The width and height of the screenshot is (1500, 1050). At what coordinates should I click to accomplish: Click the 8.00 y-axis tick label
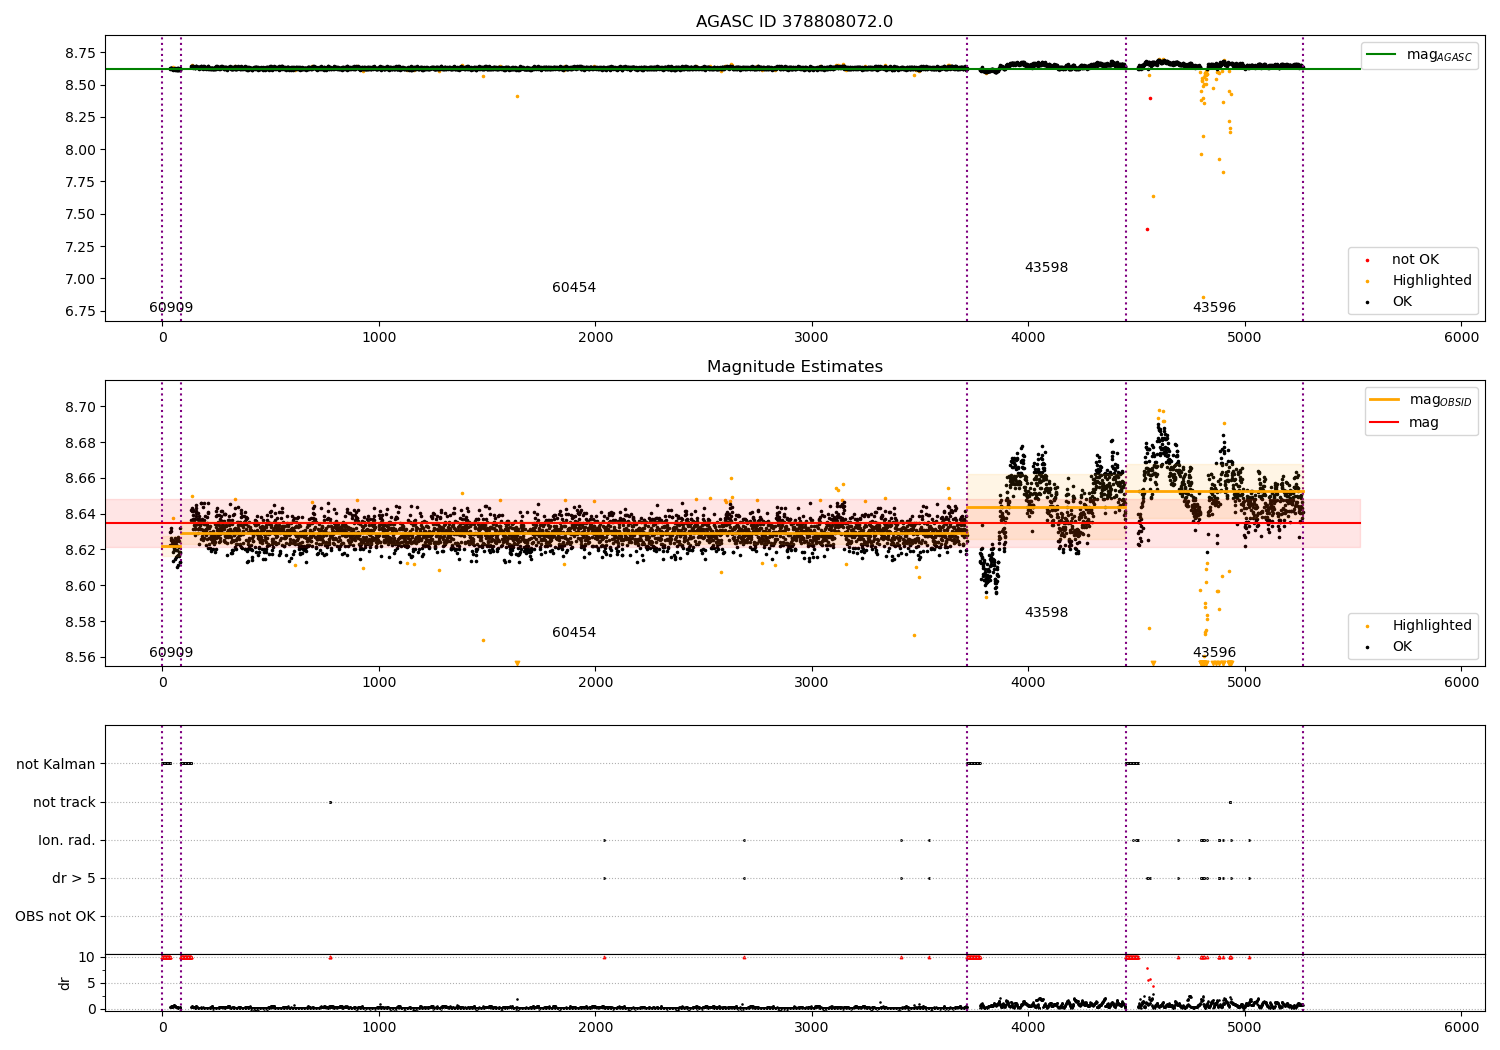click(79, 150)
